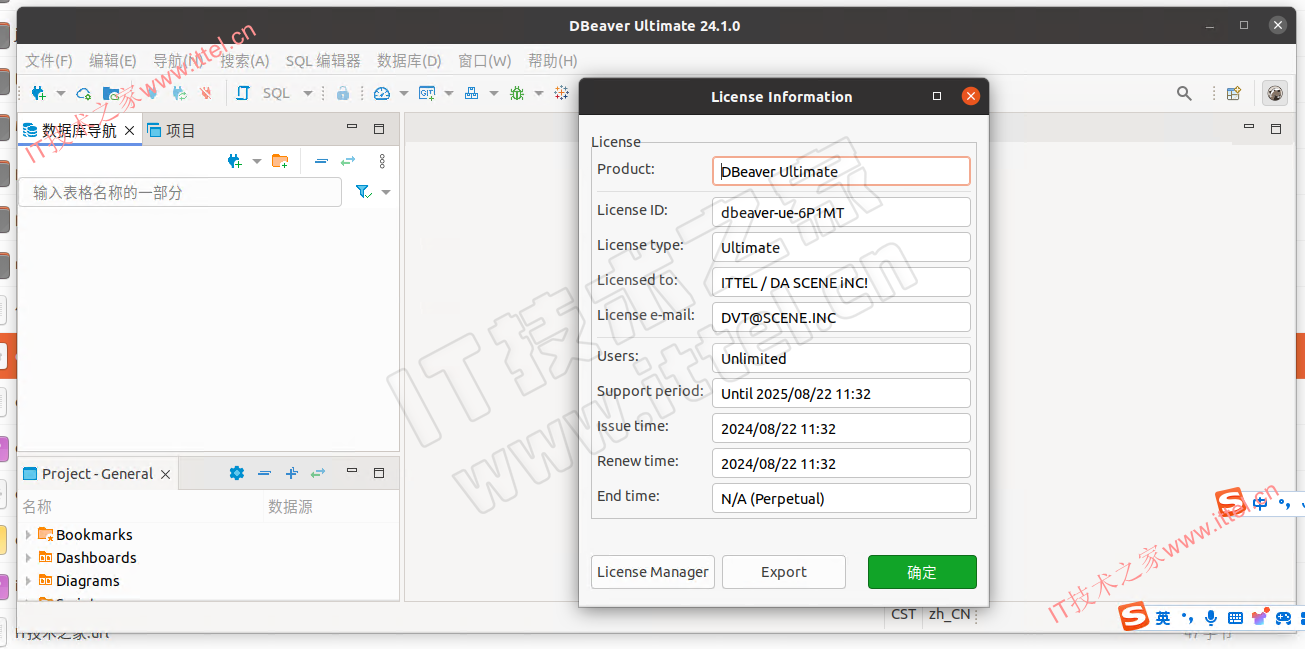Viewport: 1305px width, 649px height.
Task: Expand the Bookmarks tree node
Action: [x=28, y=535]
